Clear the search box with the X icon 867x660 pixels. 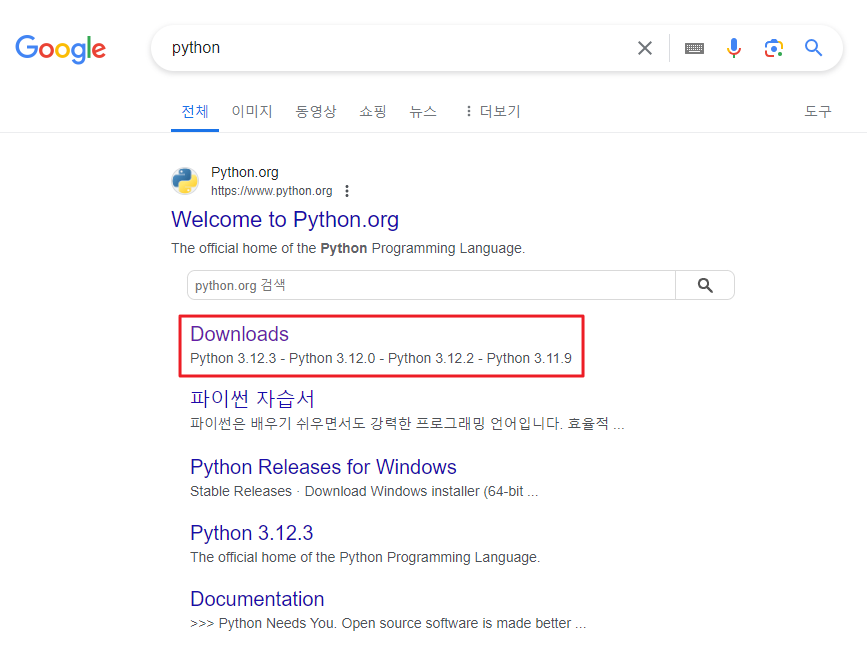click(x=645, y=48)
